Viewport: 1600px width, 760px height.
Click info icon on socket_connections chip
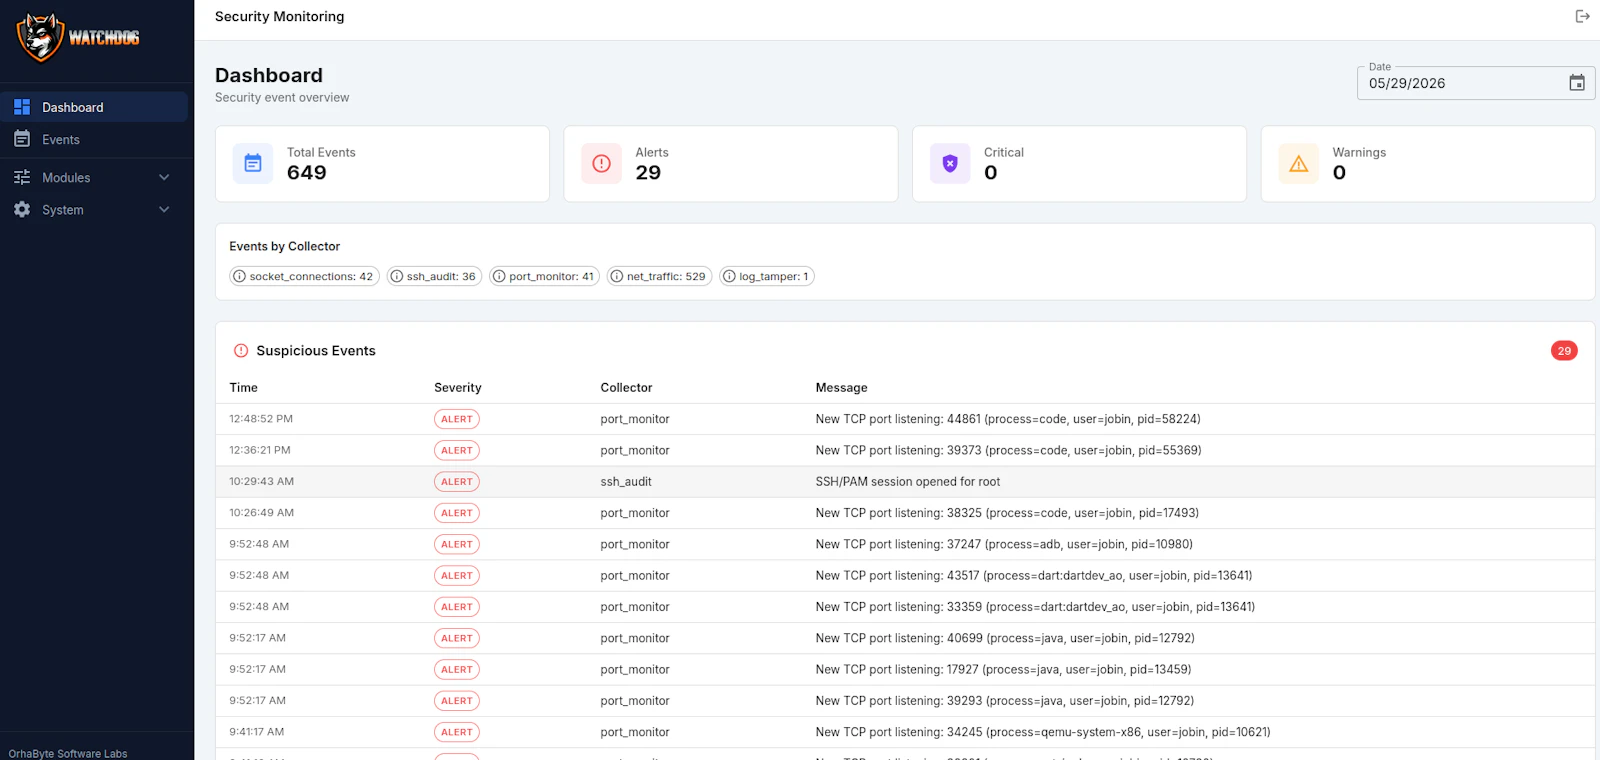239,276
